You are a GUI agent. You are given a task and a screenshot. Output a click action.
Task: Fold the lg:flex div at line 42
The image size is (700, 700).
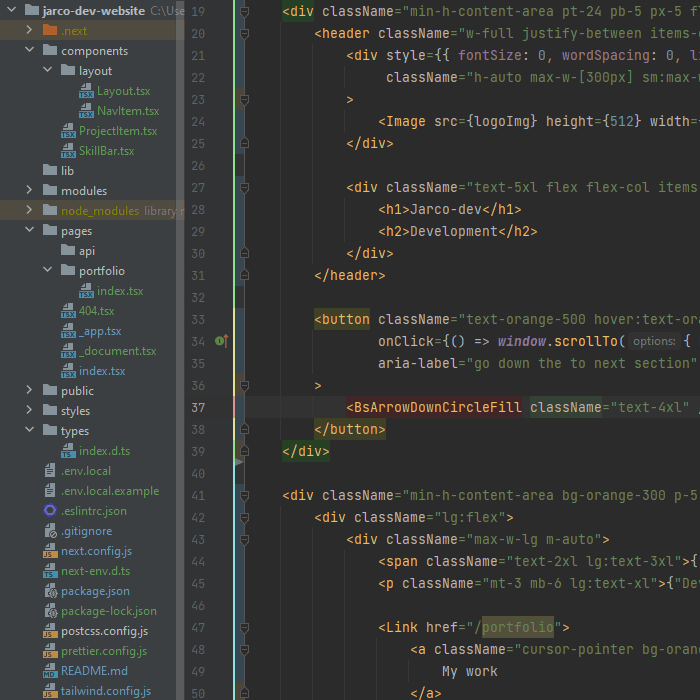click(x=245, y=517)
